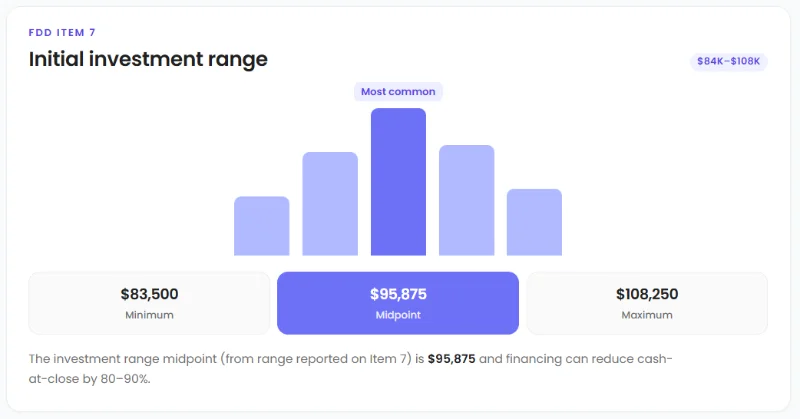This screenshot has height=419, width=800.
Task: Click the Maximum caption text
Action: 647,315
